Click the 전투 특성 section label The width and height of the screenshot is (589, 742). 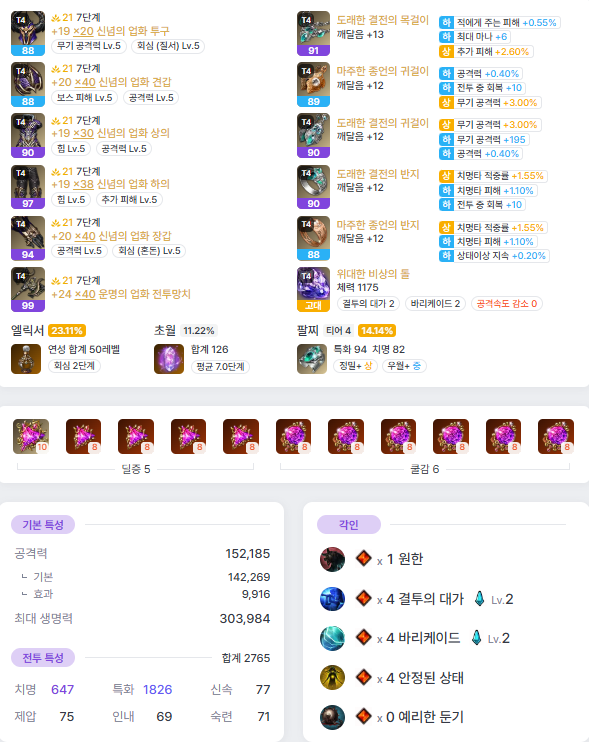pos(43,657)
